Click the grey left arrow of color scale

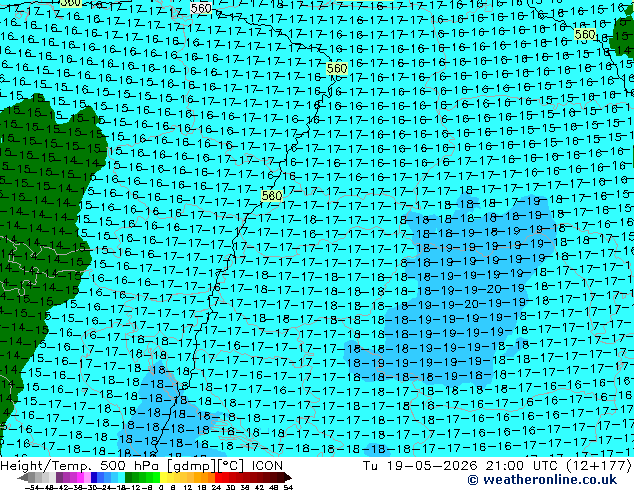coord(23,478)
